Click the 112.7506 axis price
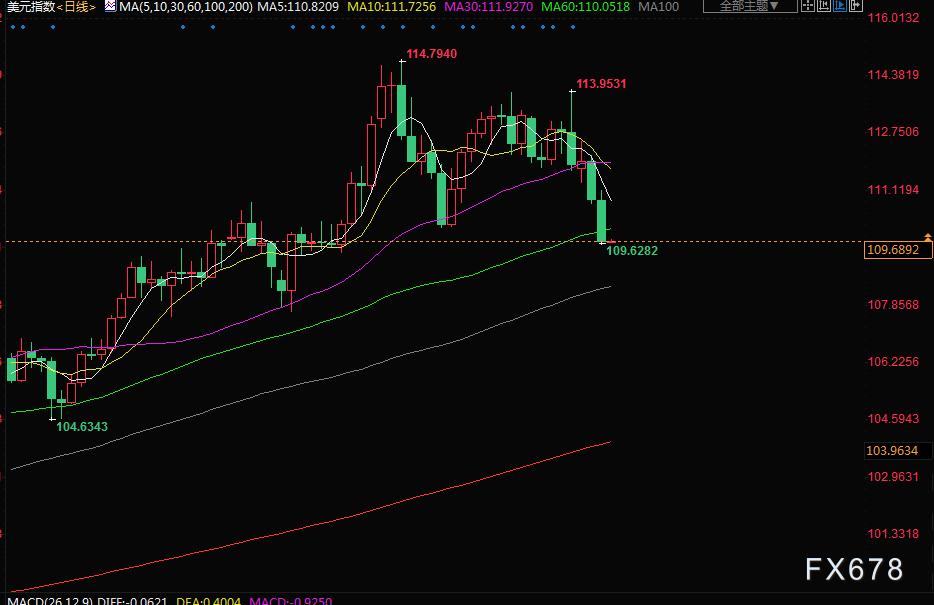The height and width of the screenshot is (605, 934). coord(893,132)
